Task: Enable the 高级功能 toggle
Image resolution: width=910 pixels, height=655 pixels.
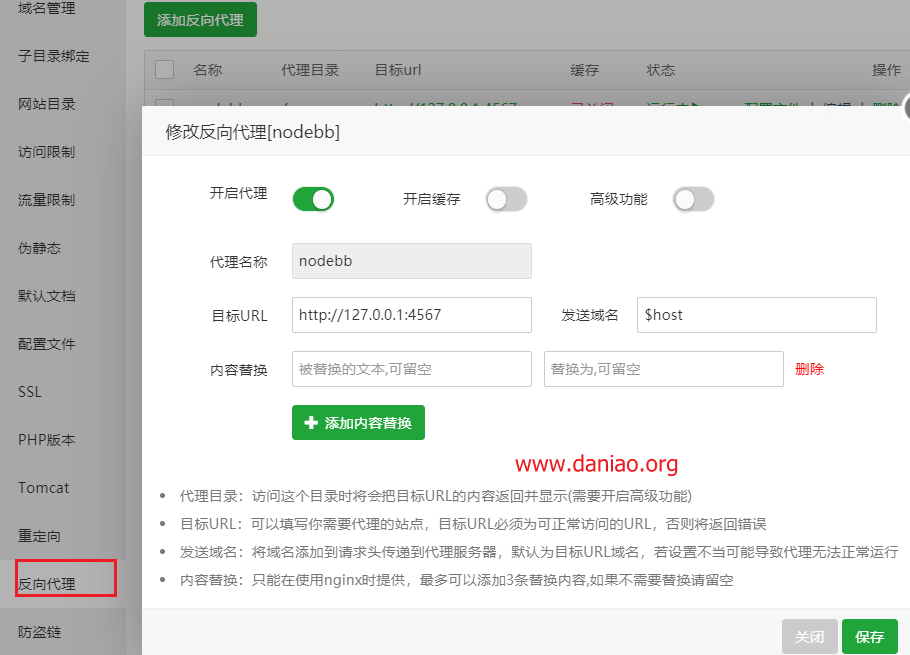Action: pyautogui.click(x=693, y=199)
